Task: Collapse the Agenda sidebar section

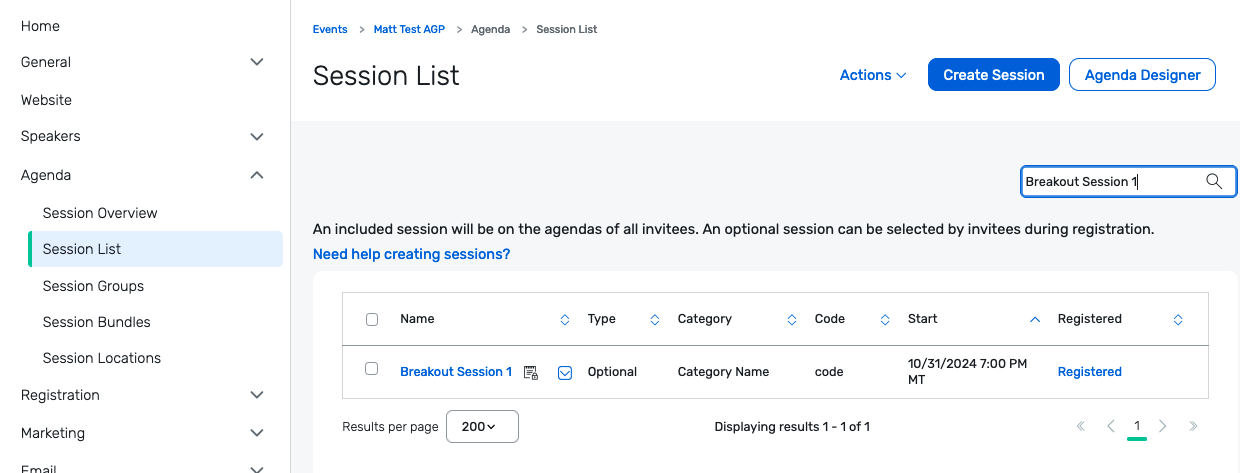Action: coord(257,175)
